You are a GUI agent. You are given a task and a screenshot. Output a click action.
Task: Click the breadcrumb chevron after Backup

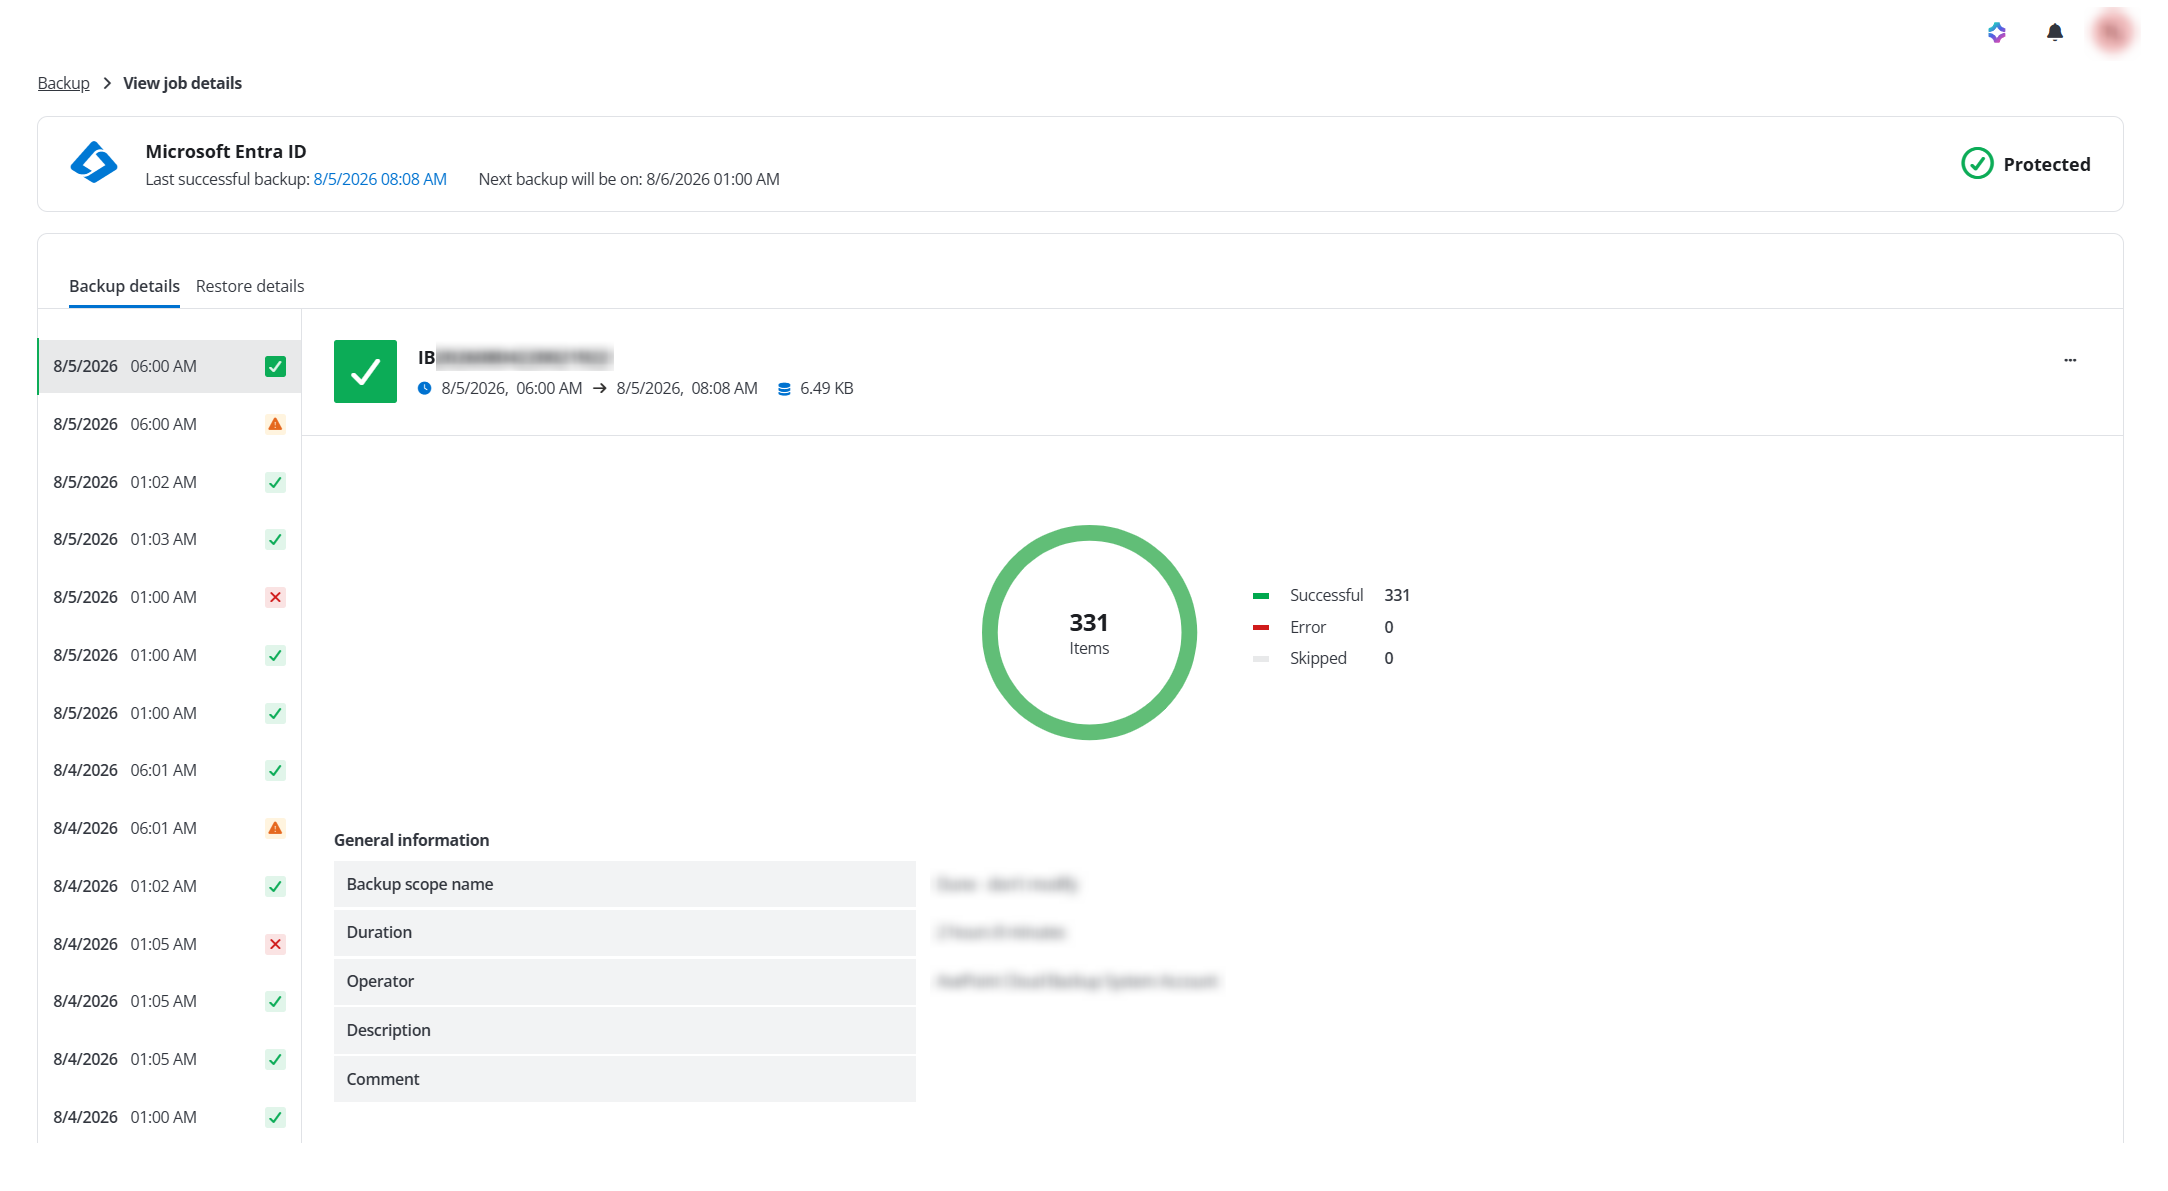[x=106, y=83]
